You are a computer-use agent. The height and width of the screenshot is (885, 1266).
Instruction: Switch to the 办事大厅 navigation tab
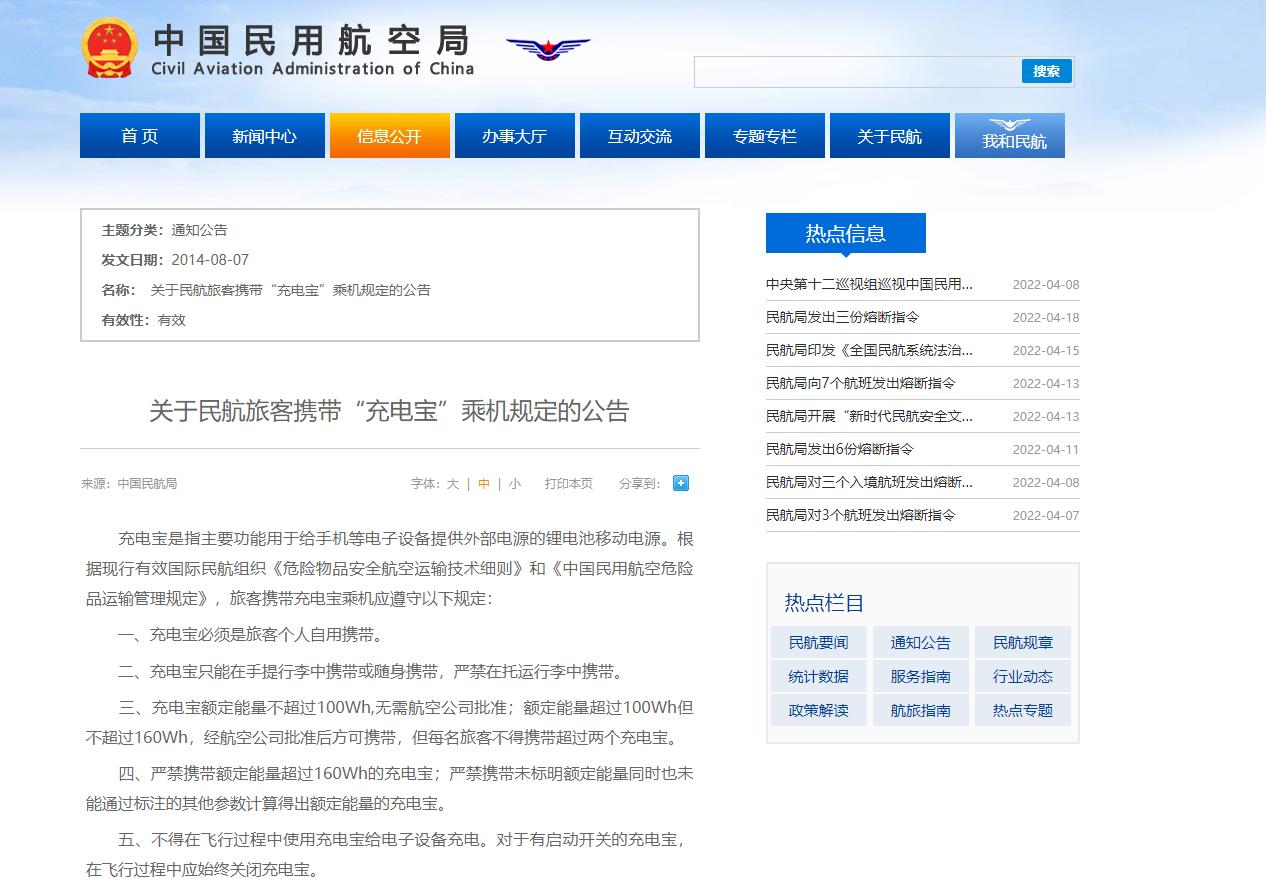514,136
